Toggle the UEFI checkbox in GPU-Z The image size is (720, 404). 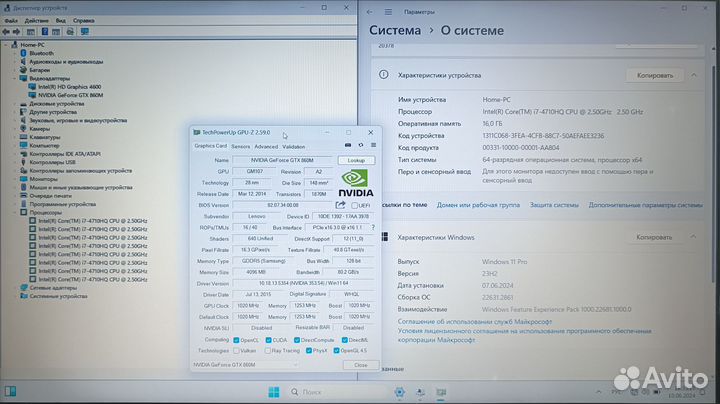coord(354,205)
